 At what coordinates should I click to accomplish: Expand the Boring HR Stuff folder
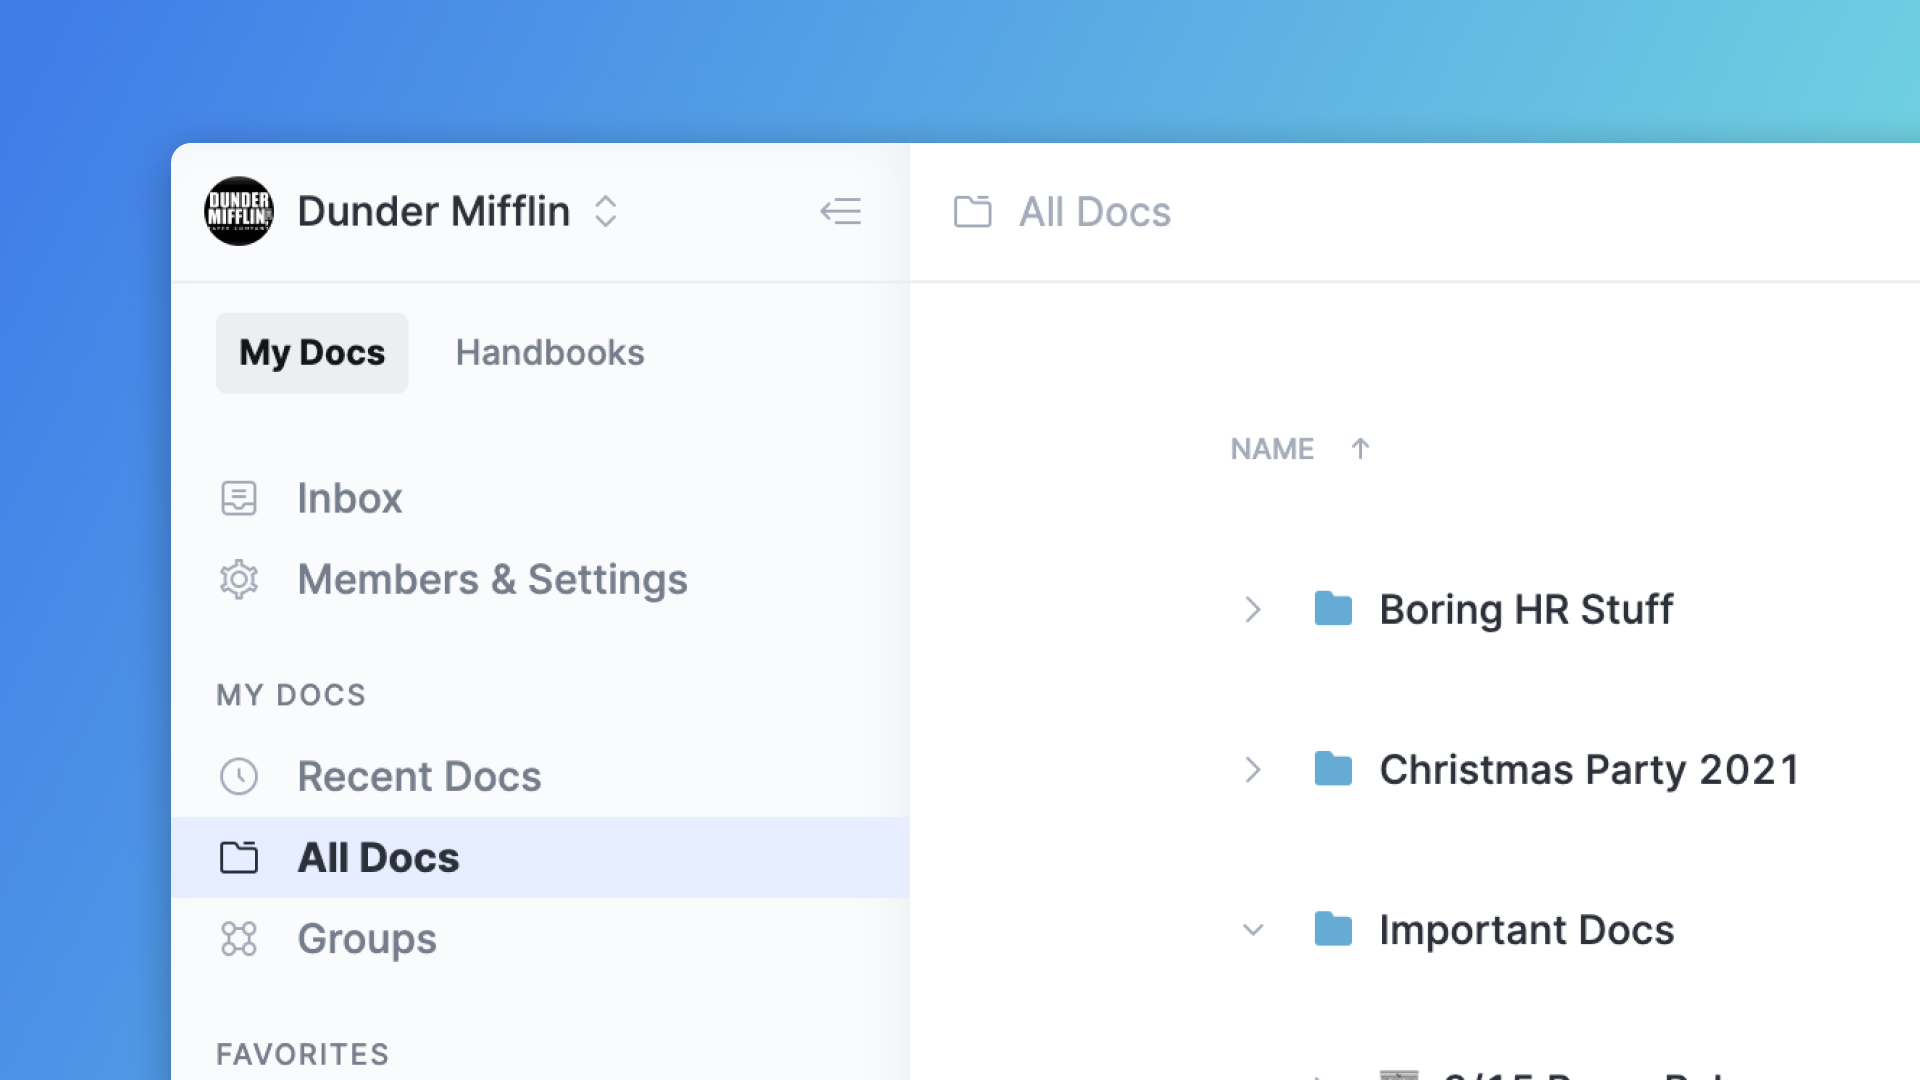point(1253,609)
